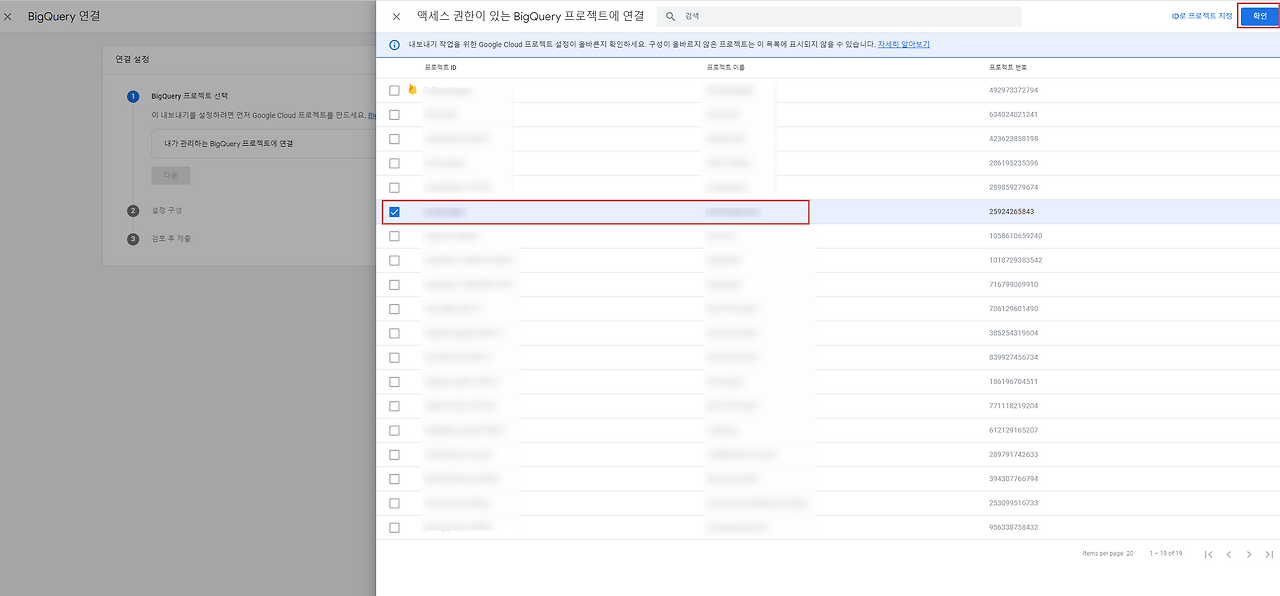
Task: Check the box for project 394307766794
Action: (394, 479)
